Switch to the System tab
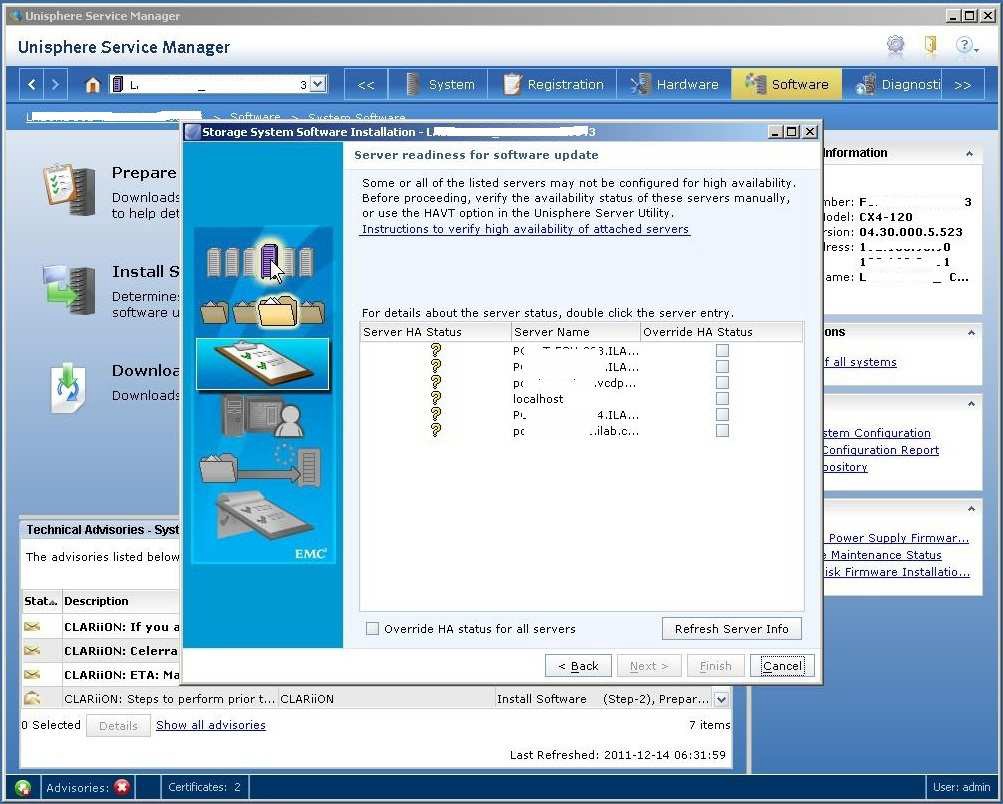 [441, 84]
